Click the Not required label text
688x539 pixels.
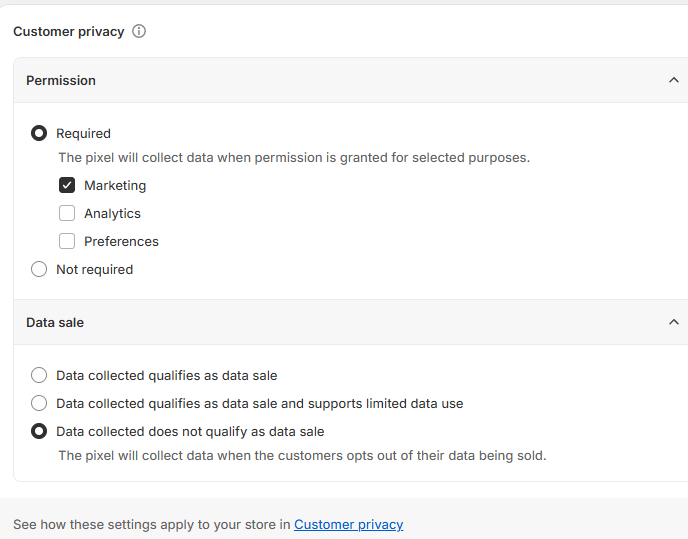[x=94, y=269]
